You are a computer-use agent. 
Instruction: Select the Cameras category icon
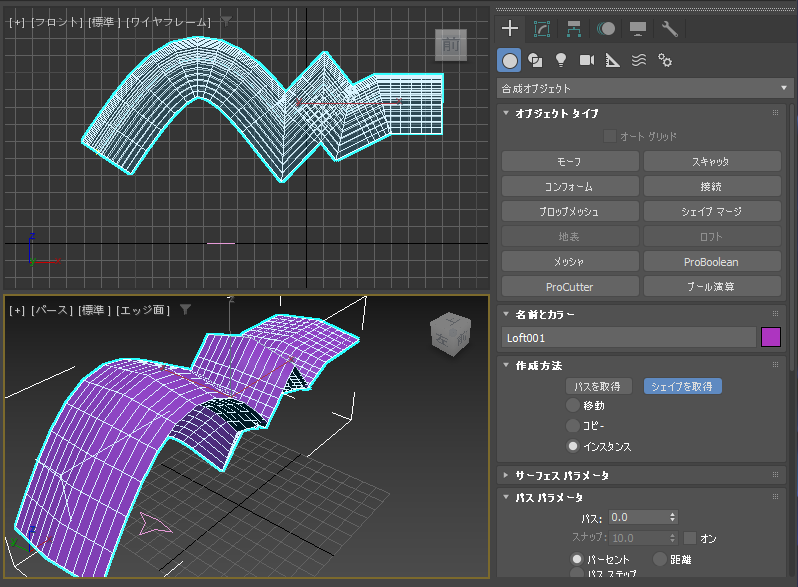click(x=587, y=61)
